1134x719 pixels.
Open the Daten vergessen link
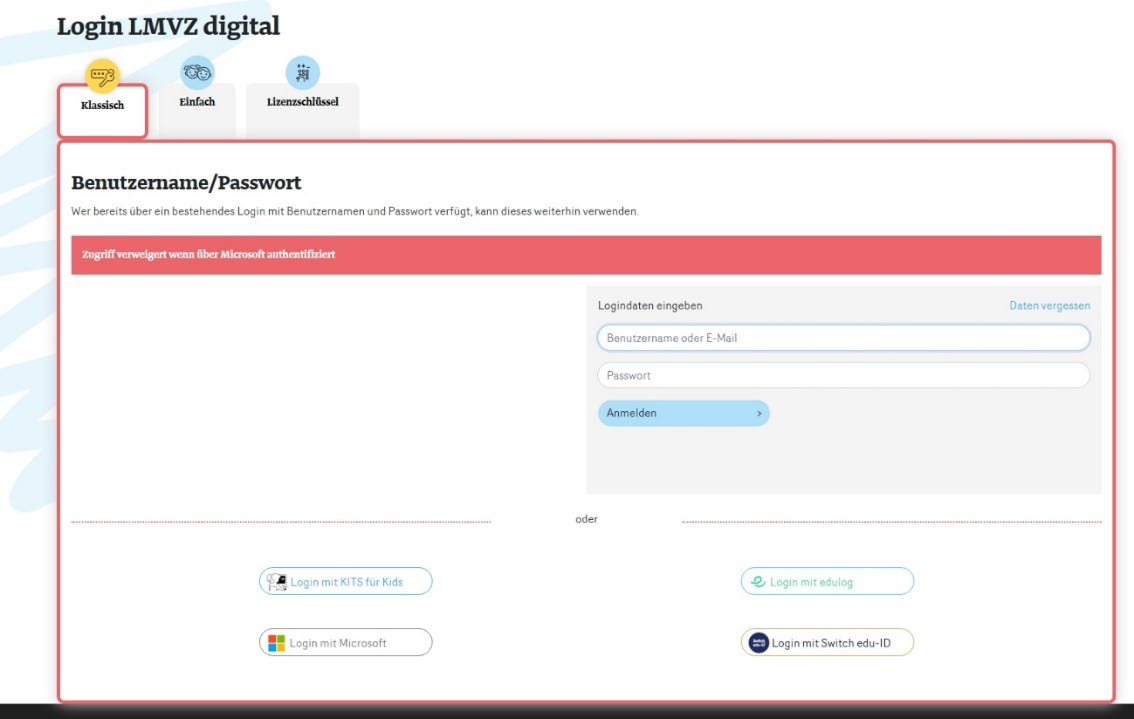point(1049,306)
